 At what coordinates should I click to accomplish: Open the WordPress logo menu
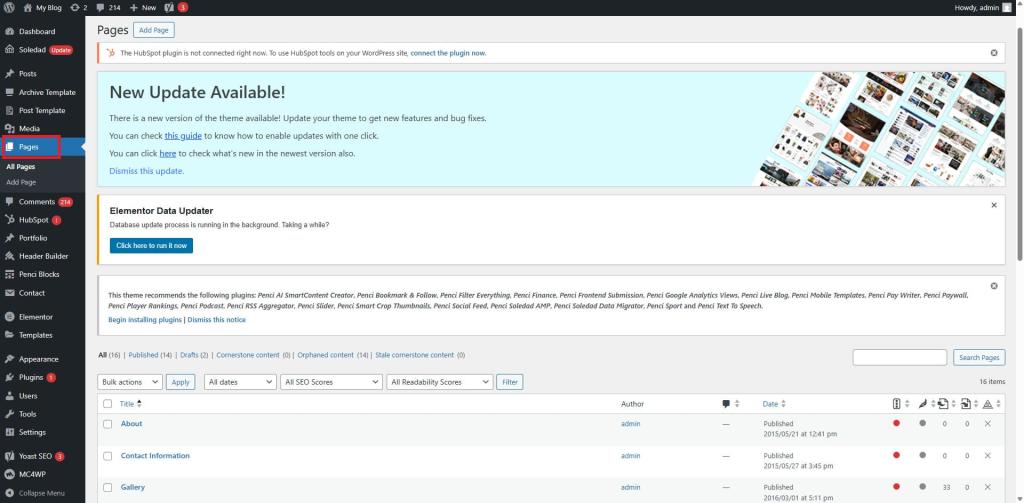click(x=9, y=7)
